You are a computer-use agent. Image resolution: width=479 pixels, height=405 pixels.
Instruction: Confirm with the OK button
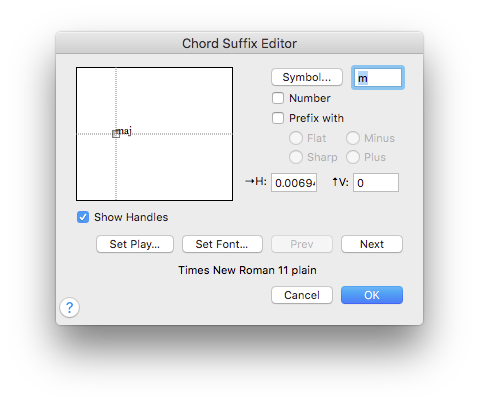372,295
